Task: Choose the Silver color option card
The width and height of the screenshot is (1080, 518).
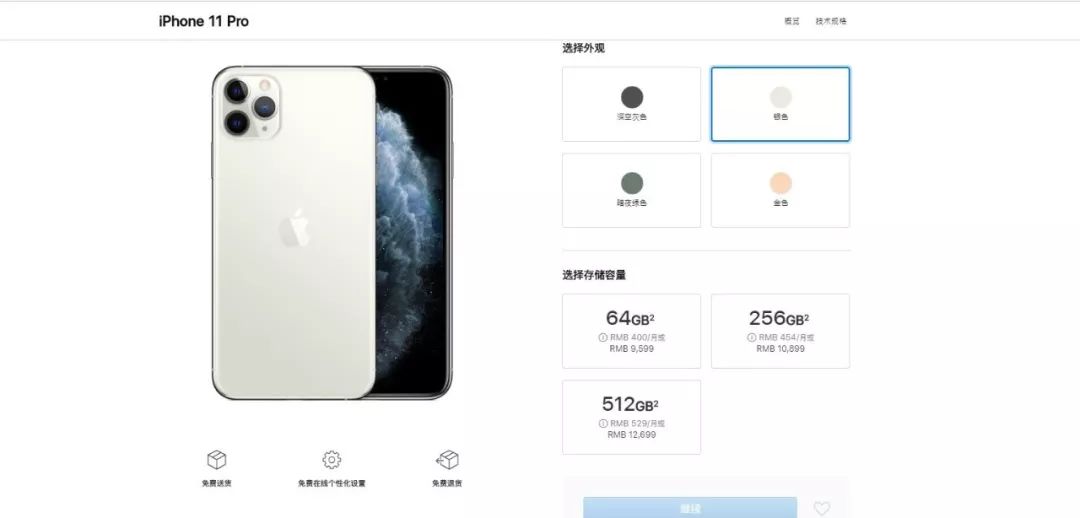Action: click(x=780, y=104)
